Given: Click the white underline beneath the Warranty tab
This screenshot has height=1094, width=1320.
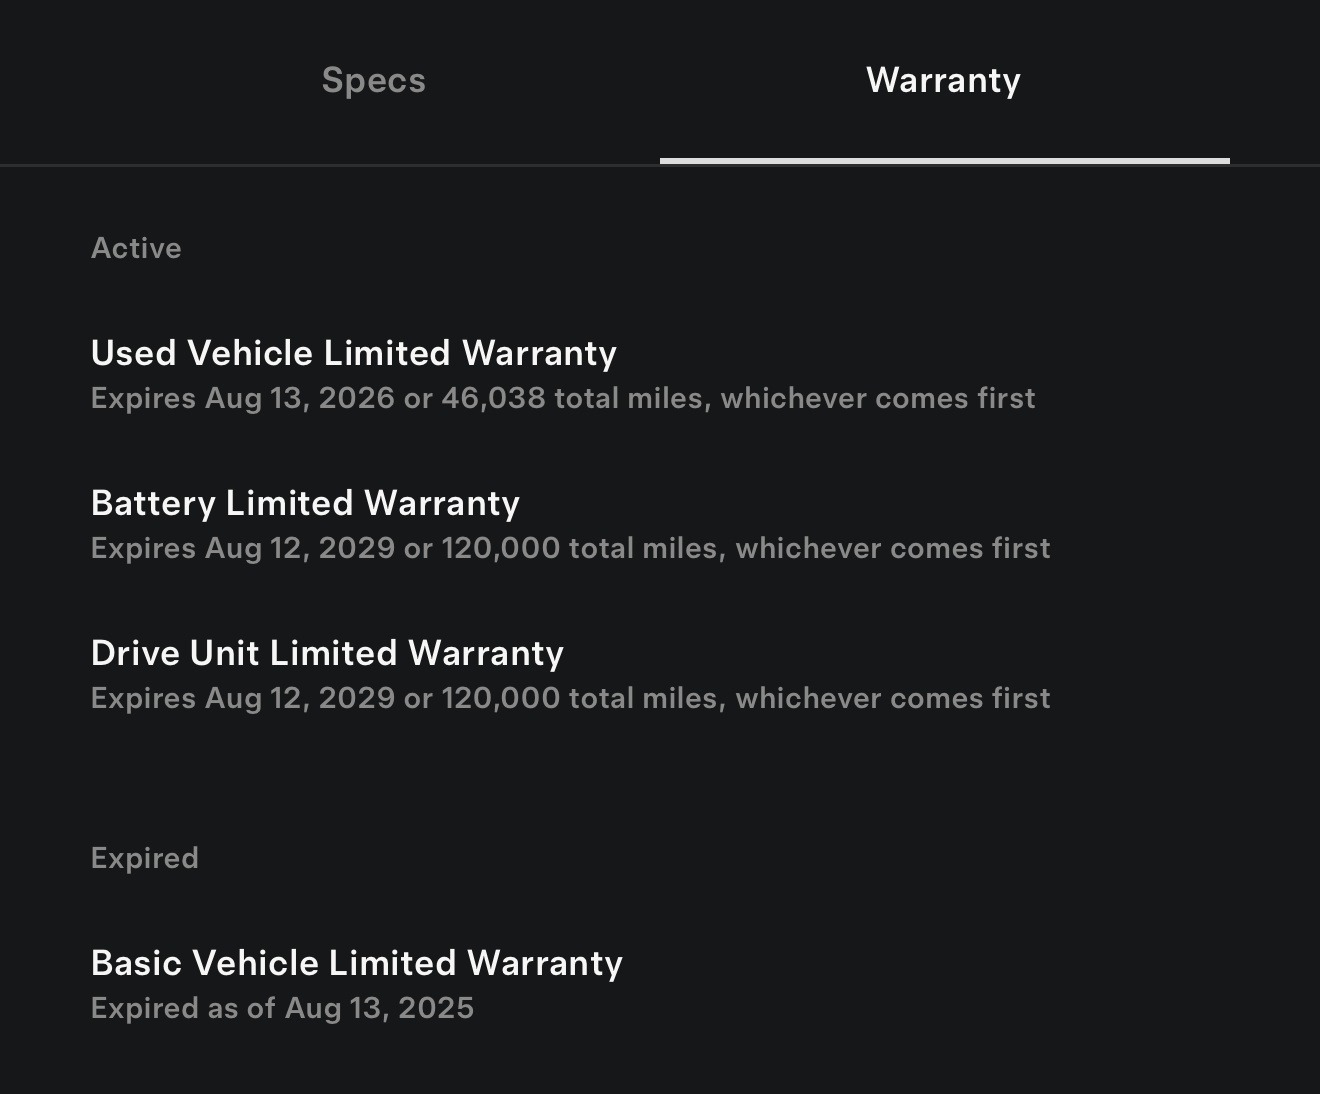Looking at the screenshot, I should (945, 161).
